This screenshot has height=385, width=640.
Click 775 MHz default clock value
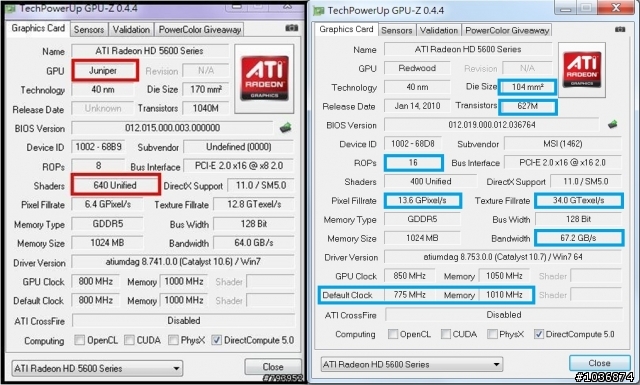pyautogui.click(x=409, y=294)
